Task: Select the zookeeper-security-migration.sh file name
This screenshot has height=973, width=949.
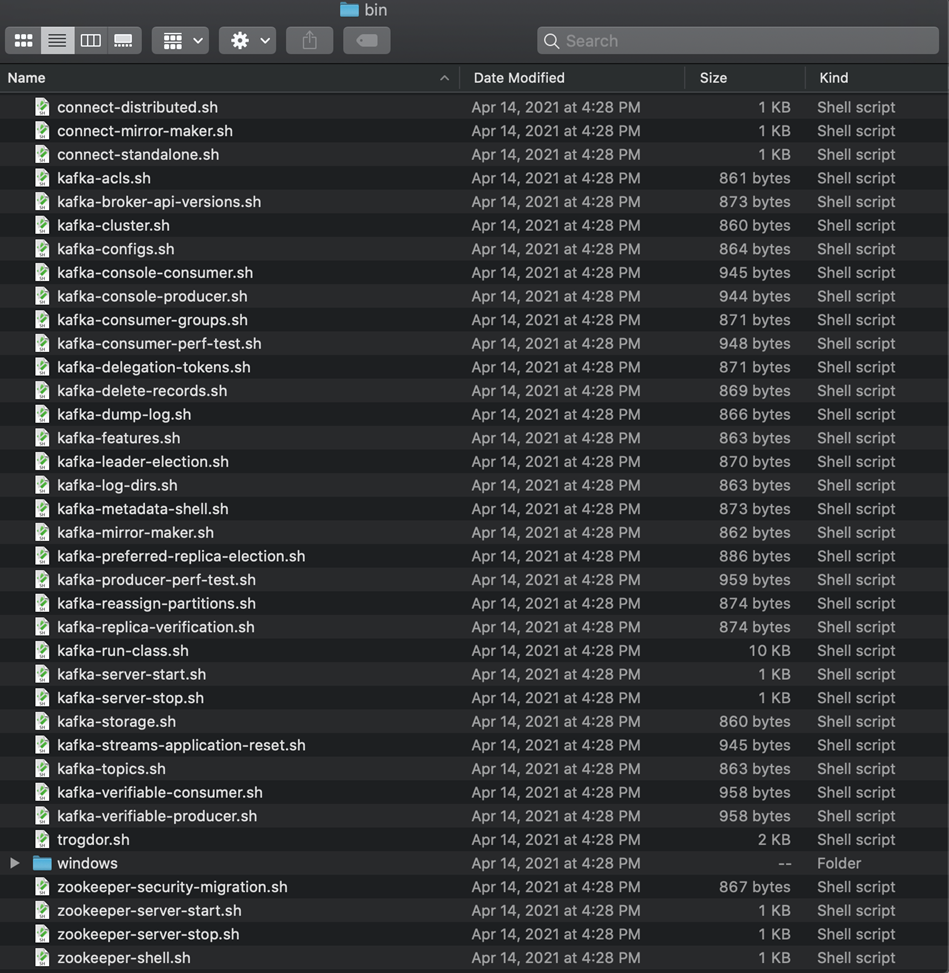Action: point(173,887)
